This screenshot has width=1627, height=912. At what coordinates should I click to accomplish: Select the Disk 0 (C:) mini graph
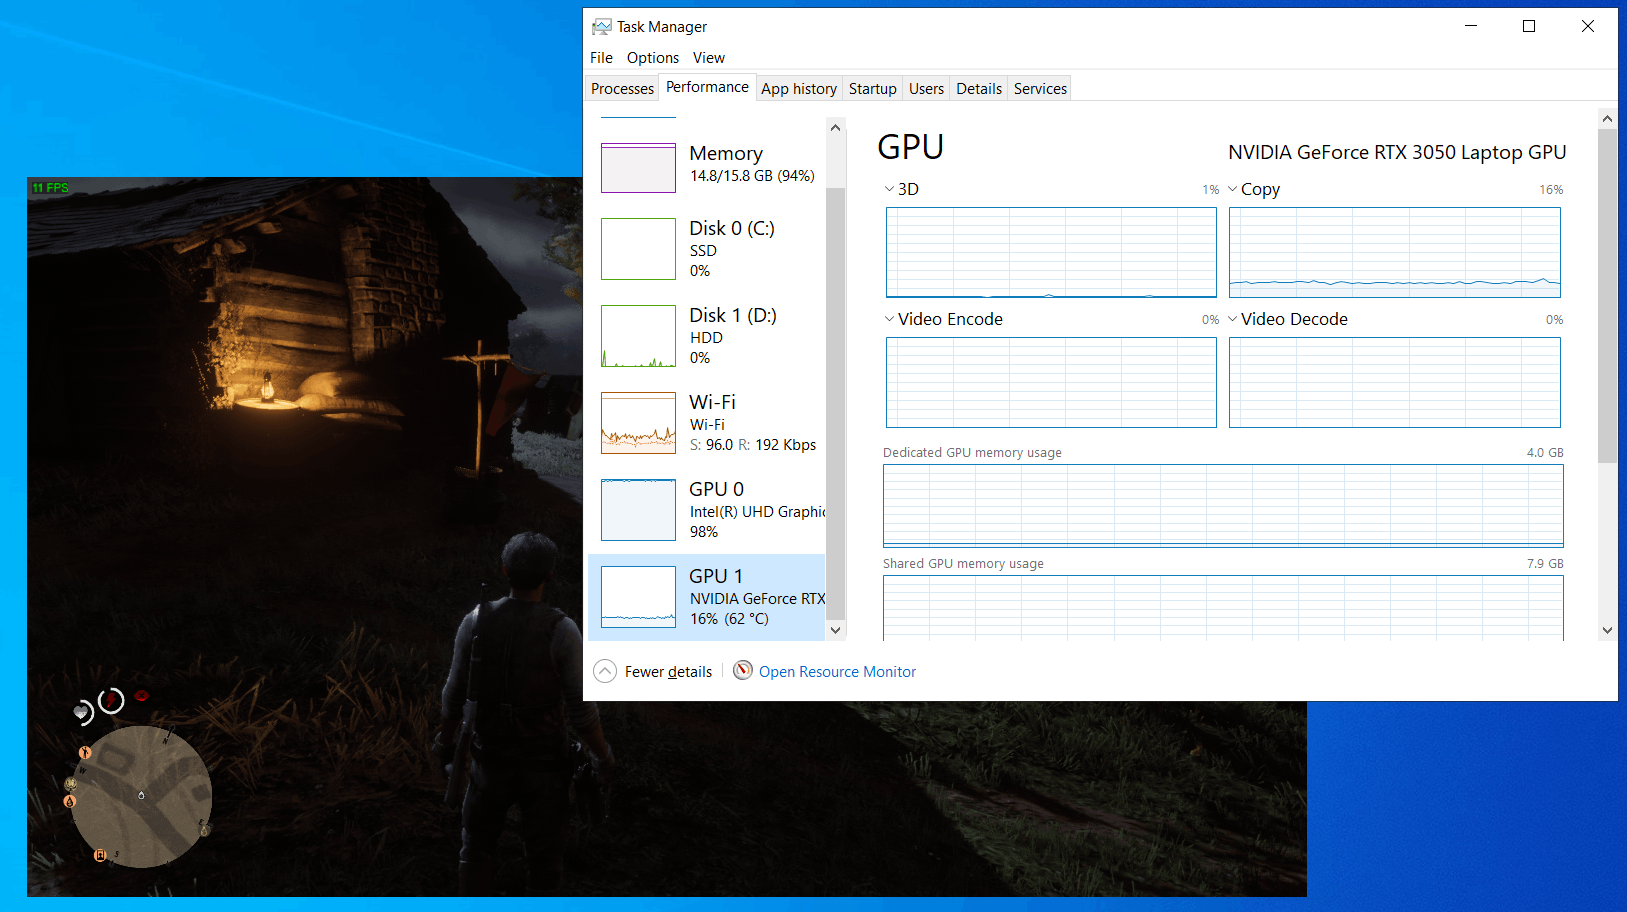coord(638,249)
